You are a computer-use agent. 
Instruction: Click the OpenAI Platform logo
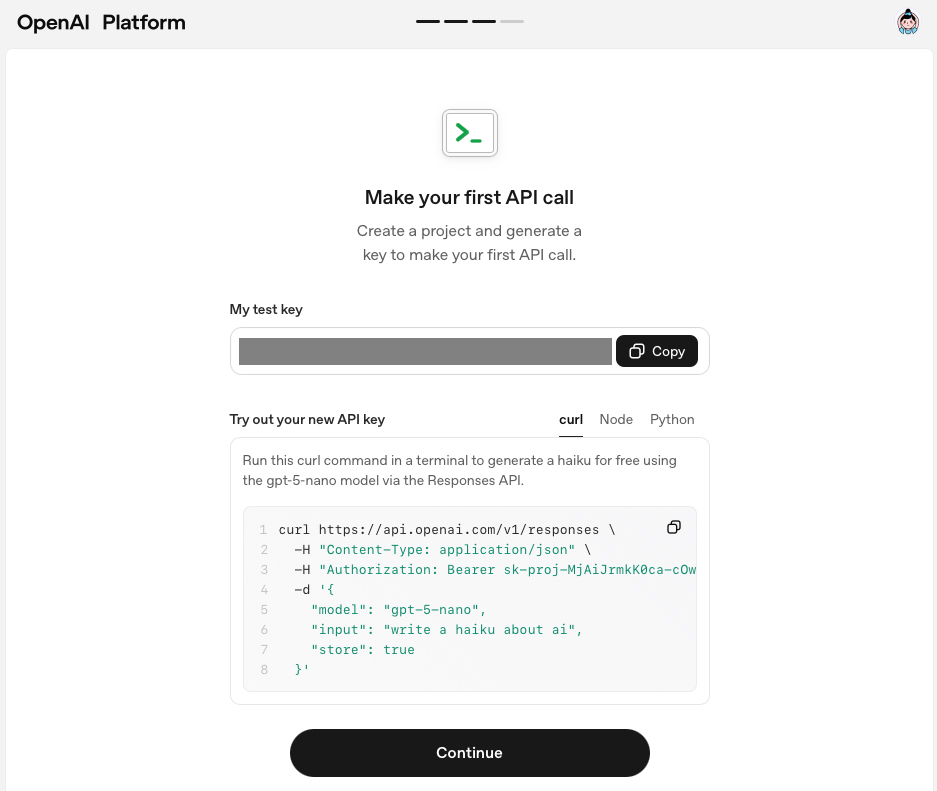pos(101,23)
